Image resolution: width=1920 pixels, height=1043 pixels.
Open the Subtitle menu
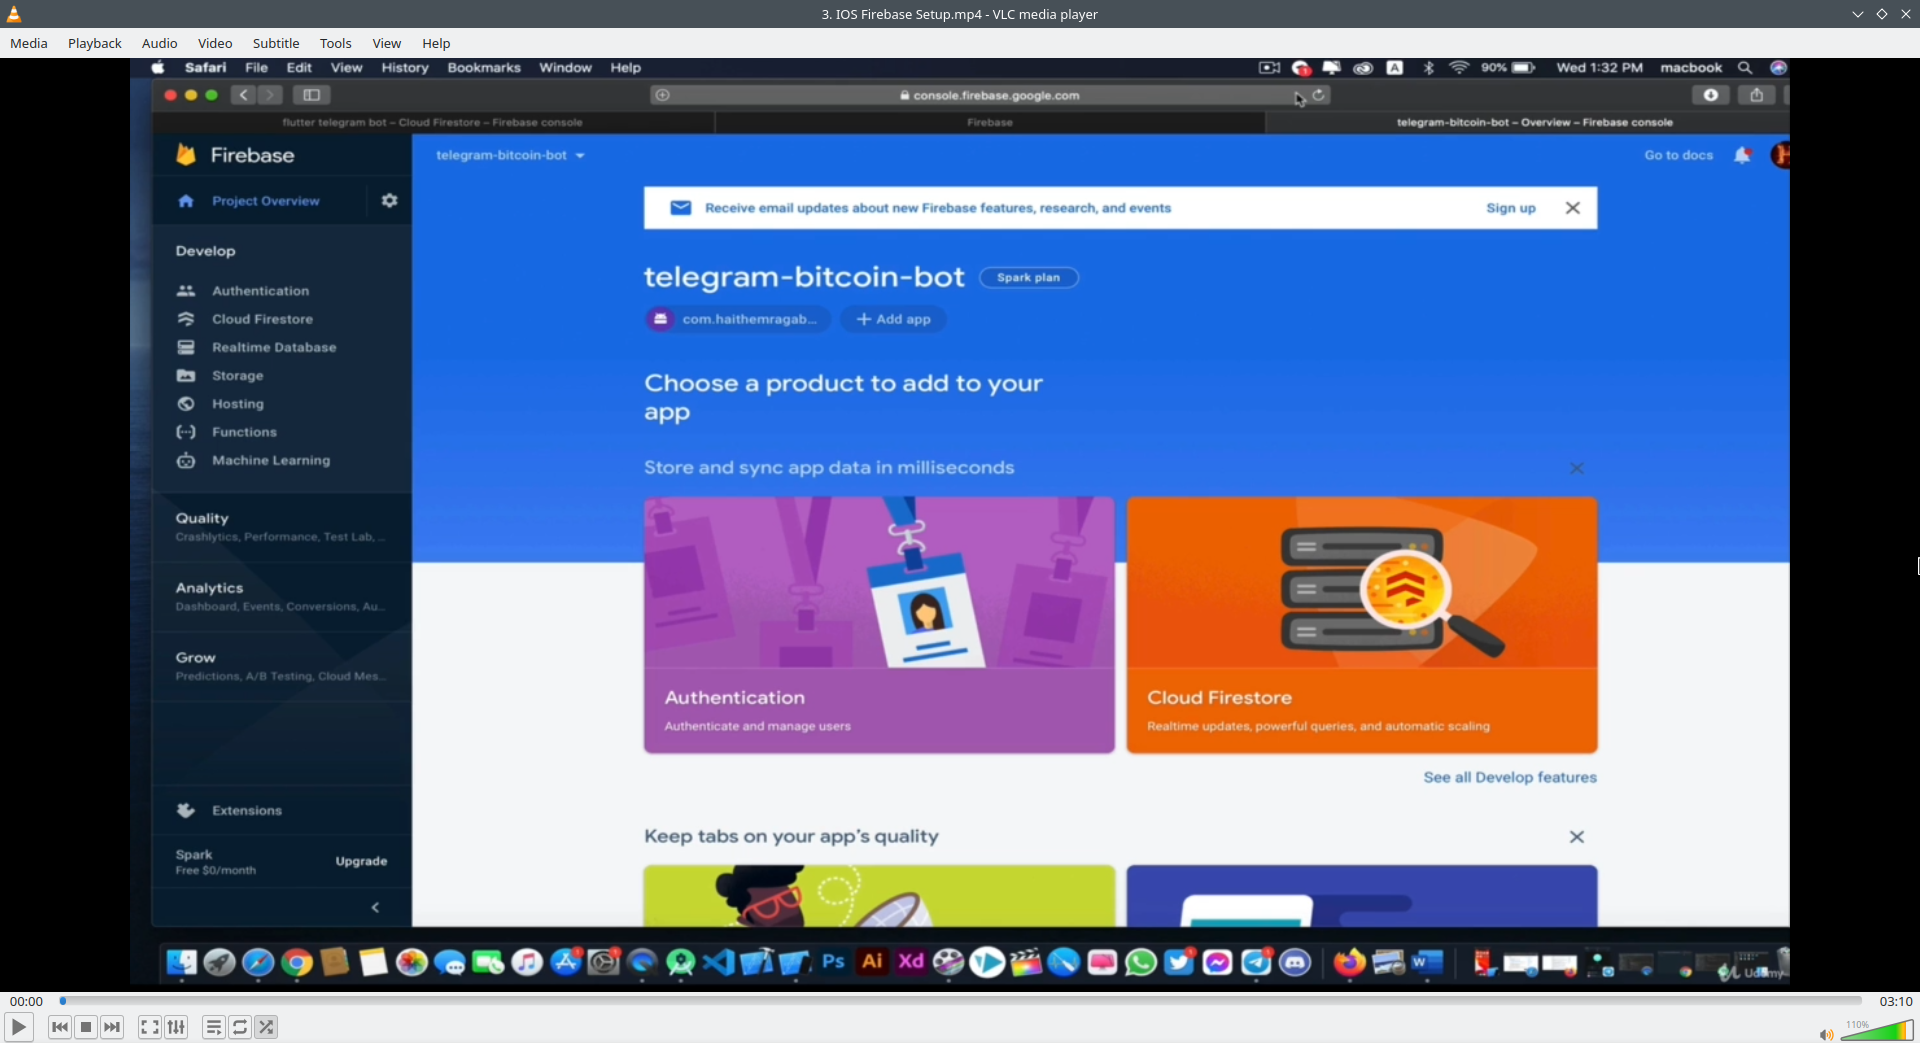tap(276, 43)
